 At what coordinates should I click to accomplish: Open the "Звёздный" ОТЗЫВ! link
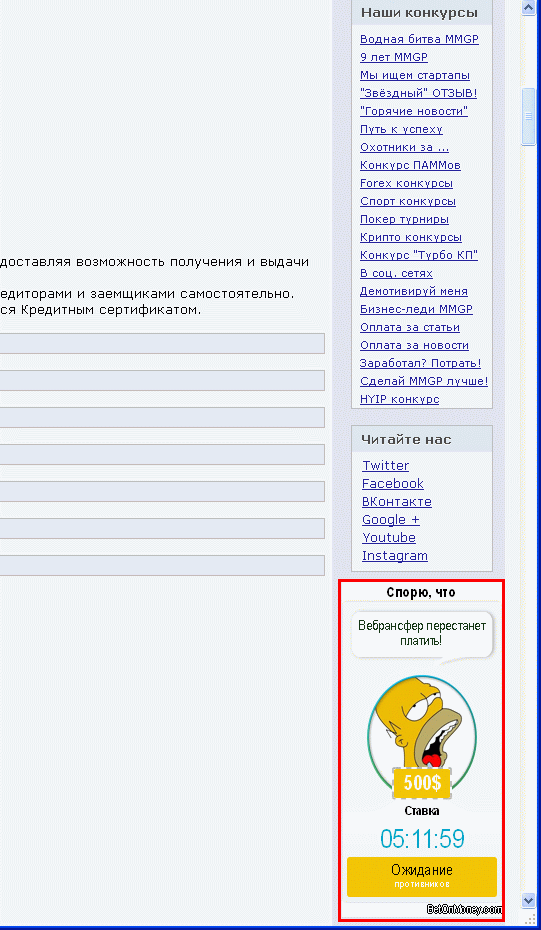click(418, 94)
